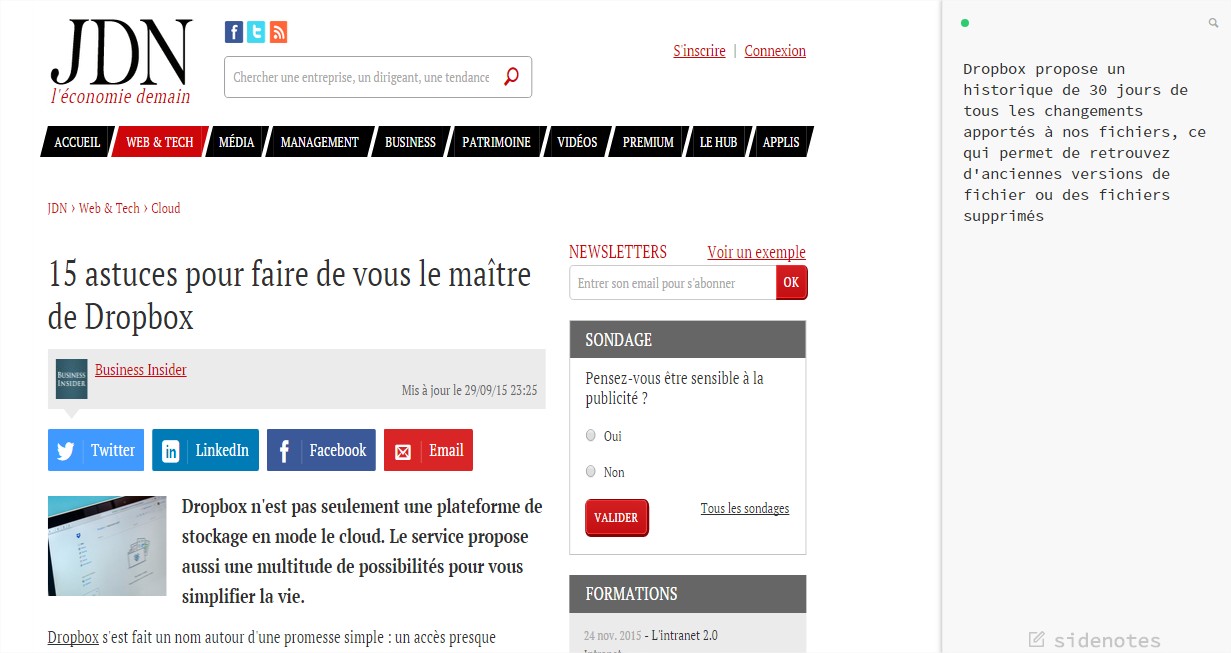
Task: Click the Business Insider author logo
Action: pos(71,379)
